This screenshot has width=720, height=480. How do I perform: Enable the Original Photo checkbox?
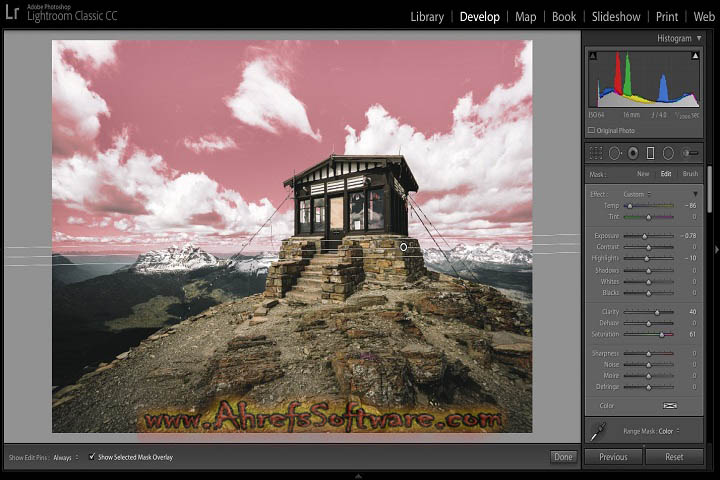[x=591, y=130]
